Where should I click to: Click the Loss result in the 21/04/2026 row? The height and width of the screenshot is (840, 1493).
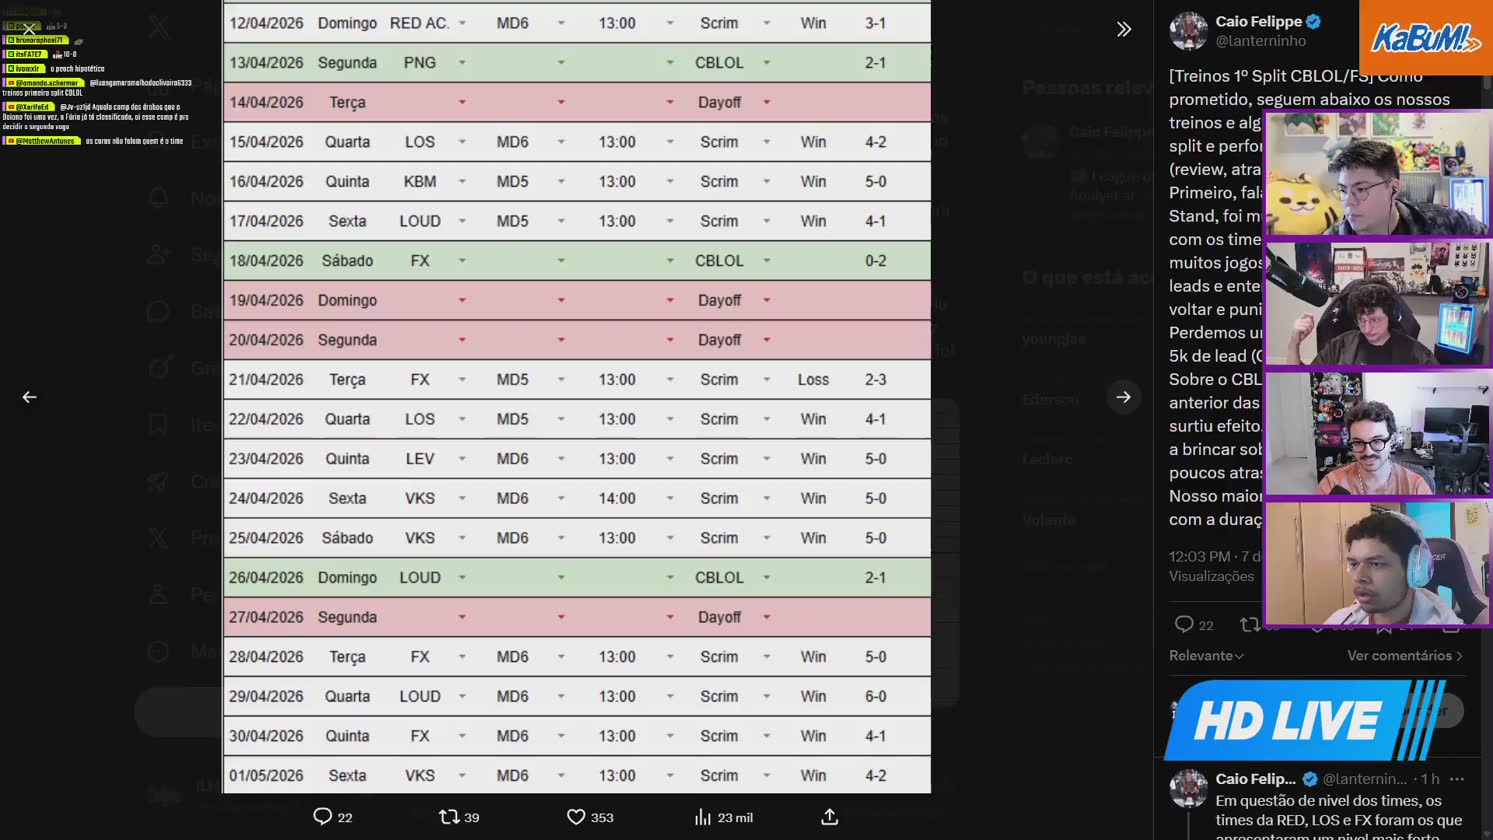click(813, 380)
